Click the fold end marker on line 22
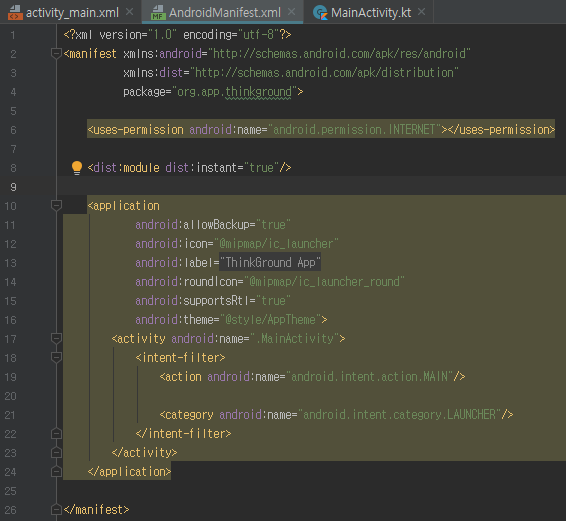This screenshot has width=566, height=521. coord(56,434)
